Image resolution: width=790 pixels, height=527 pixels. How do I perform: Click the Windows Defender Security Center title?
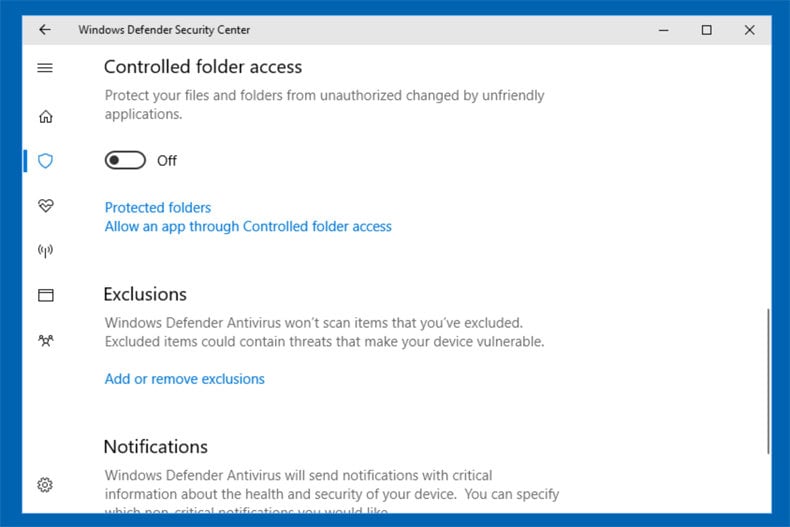[164, 30]
